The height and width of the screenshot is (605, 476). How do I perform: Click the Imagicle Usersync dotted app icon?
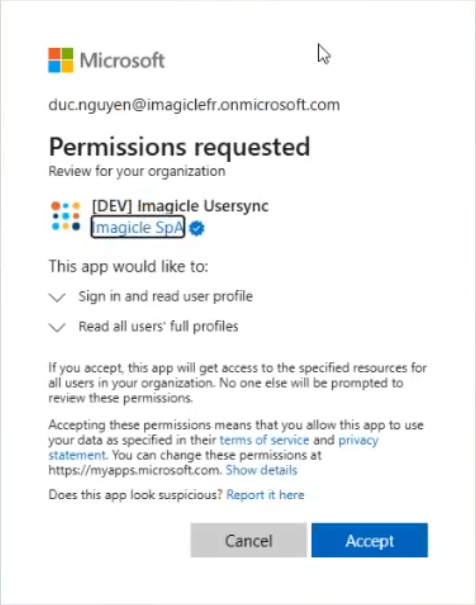[66, 216]
